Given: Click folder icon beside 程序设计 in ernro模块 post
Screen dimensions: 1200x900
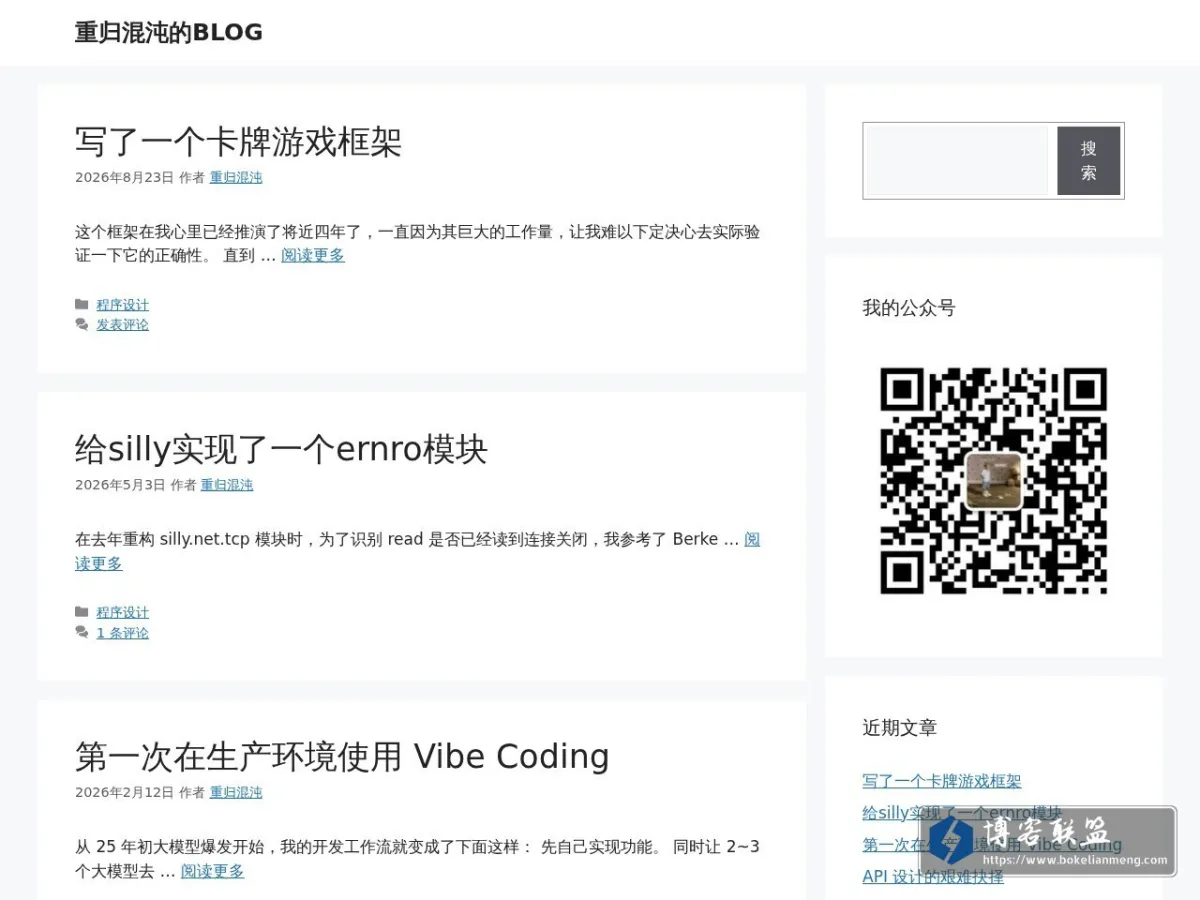Looking at the screenshot, I should [x=82, y=612].
